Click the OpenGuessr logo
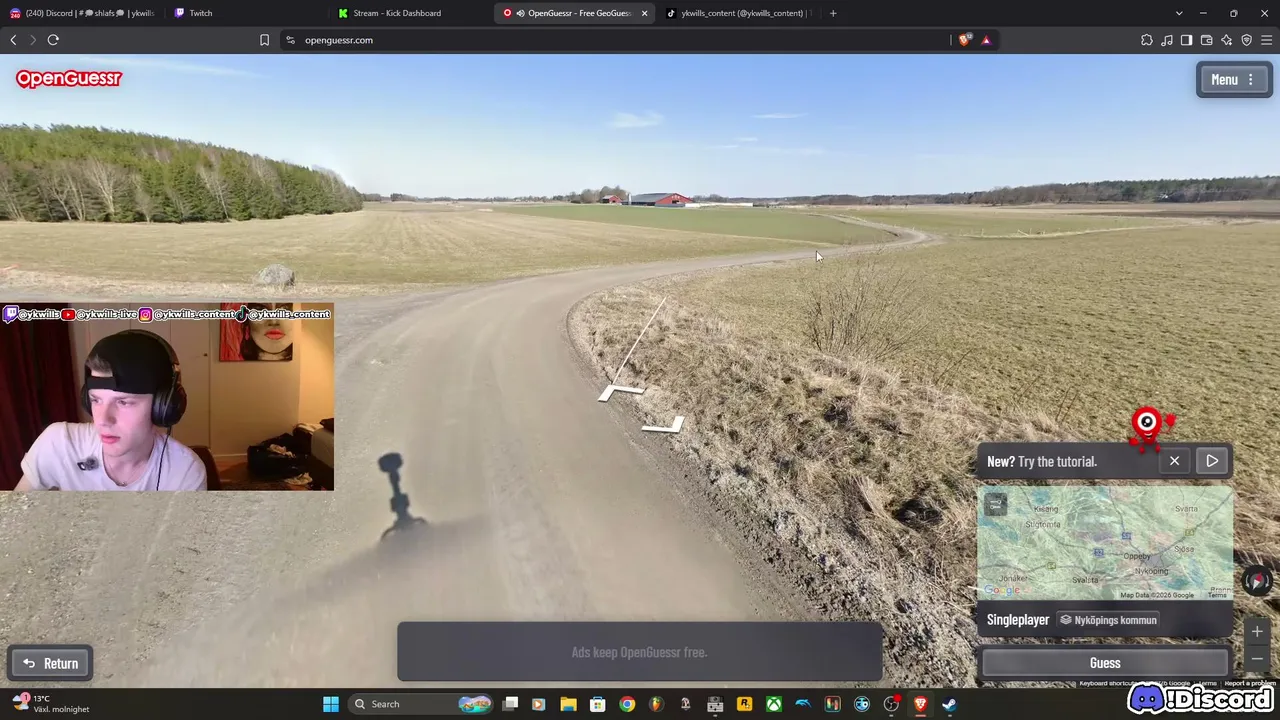Viewport: 1280px width, 720px height. pyautogui.click(x=68, y=79)
